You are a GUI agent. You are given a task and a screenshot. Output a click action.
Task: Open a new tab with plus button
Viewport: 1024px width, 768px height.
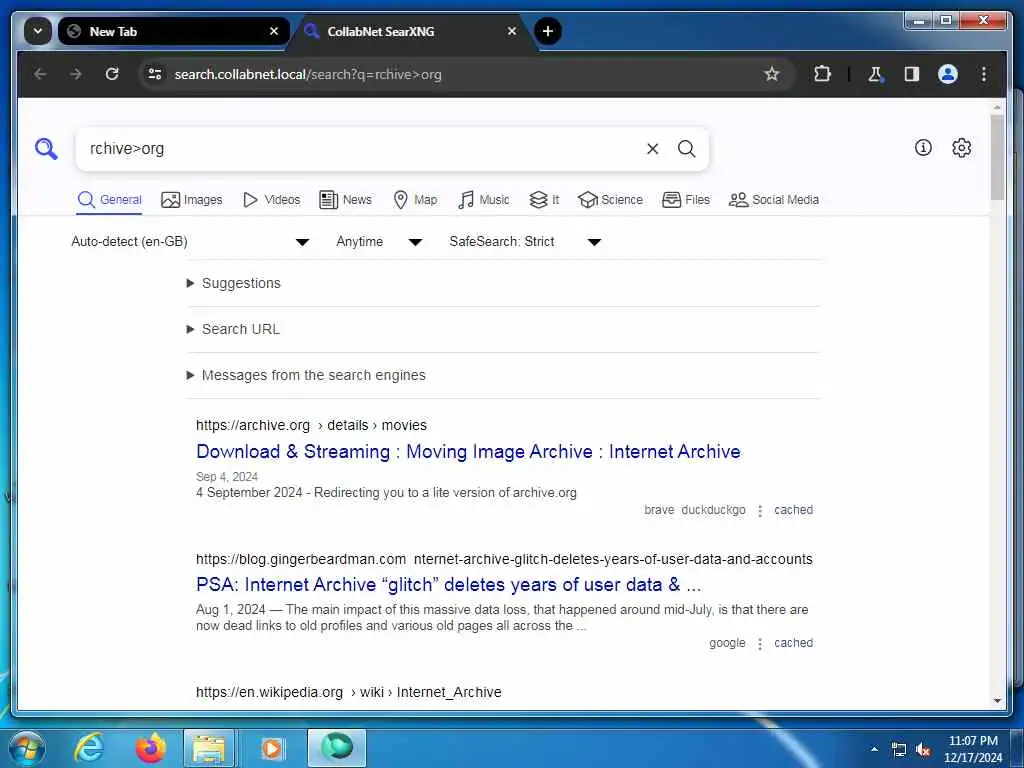tap(548, 31)
